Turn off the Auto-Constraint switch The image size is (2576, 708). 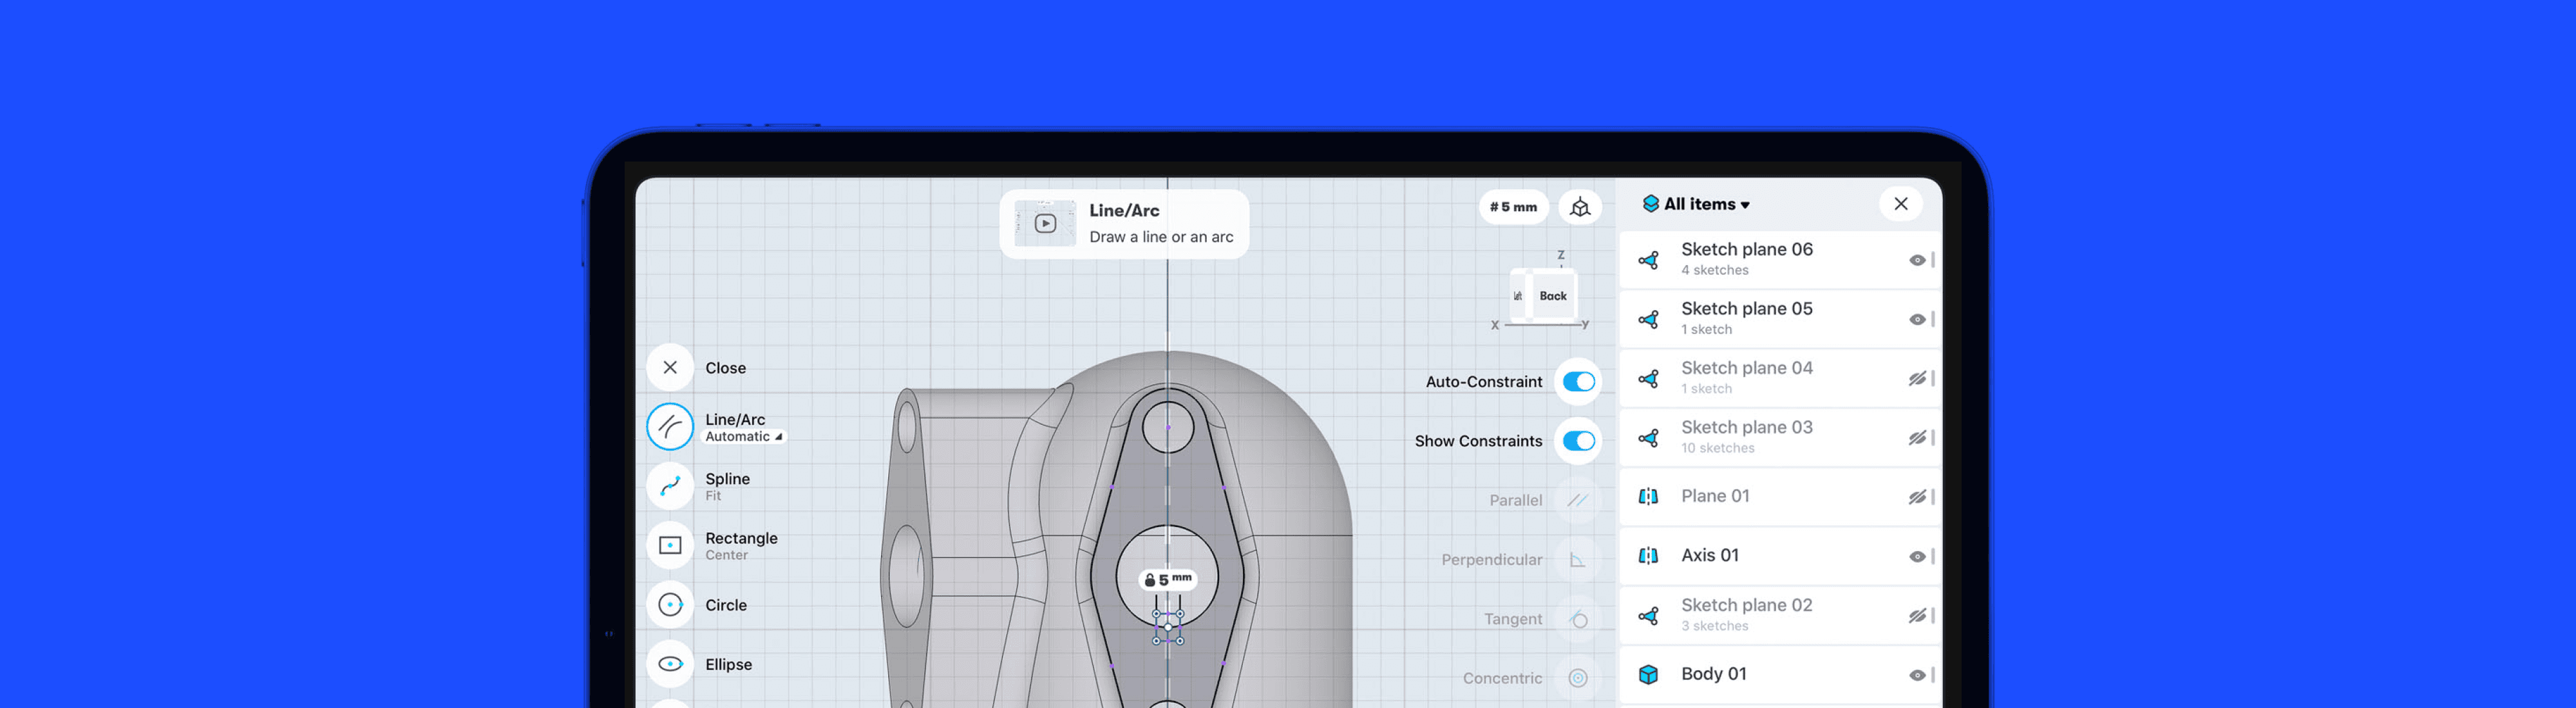[x=1579, y=382]
